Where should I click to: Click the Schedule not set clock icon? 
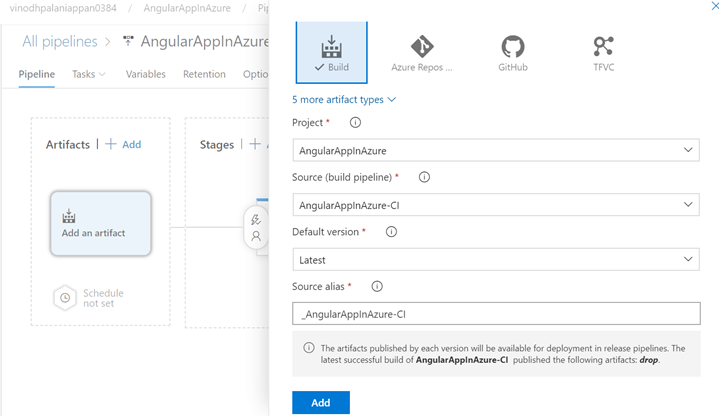pos(65,298)
